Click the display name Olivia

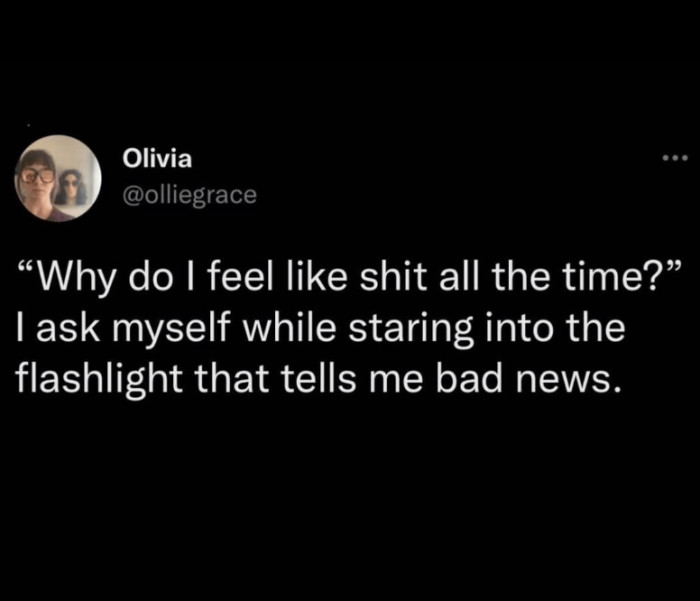tap(157, 159)
